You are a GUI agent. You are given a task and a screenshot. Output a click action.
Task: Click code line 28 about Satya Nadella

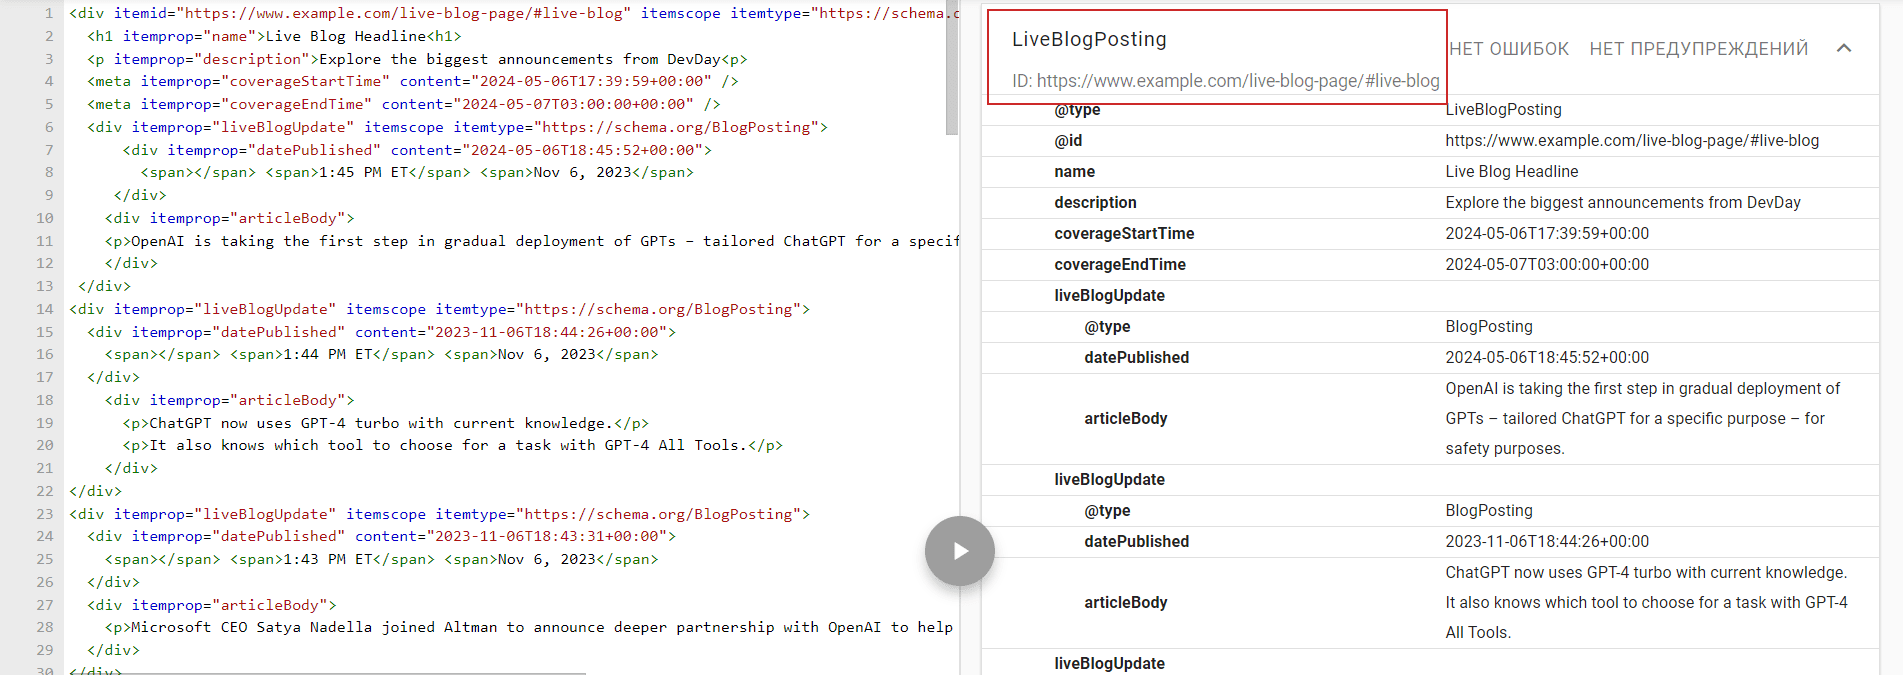(x=529, y=627)
